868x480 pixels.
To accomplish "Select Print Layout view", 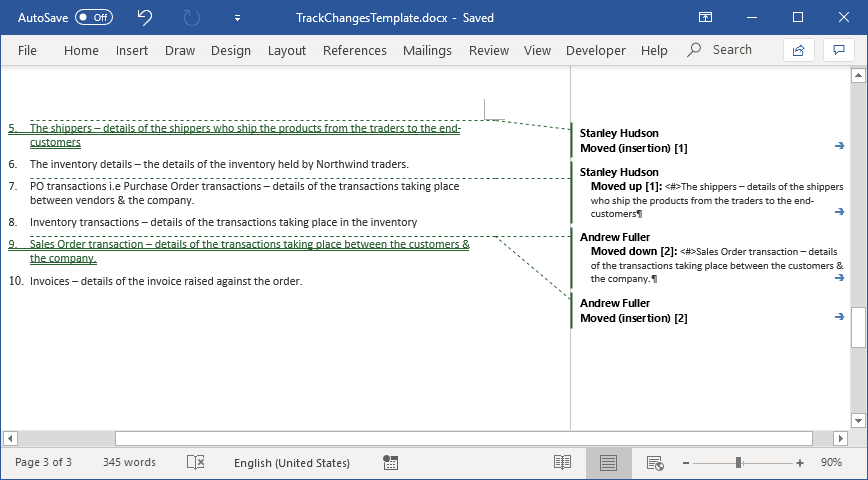I will [608, 463].
